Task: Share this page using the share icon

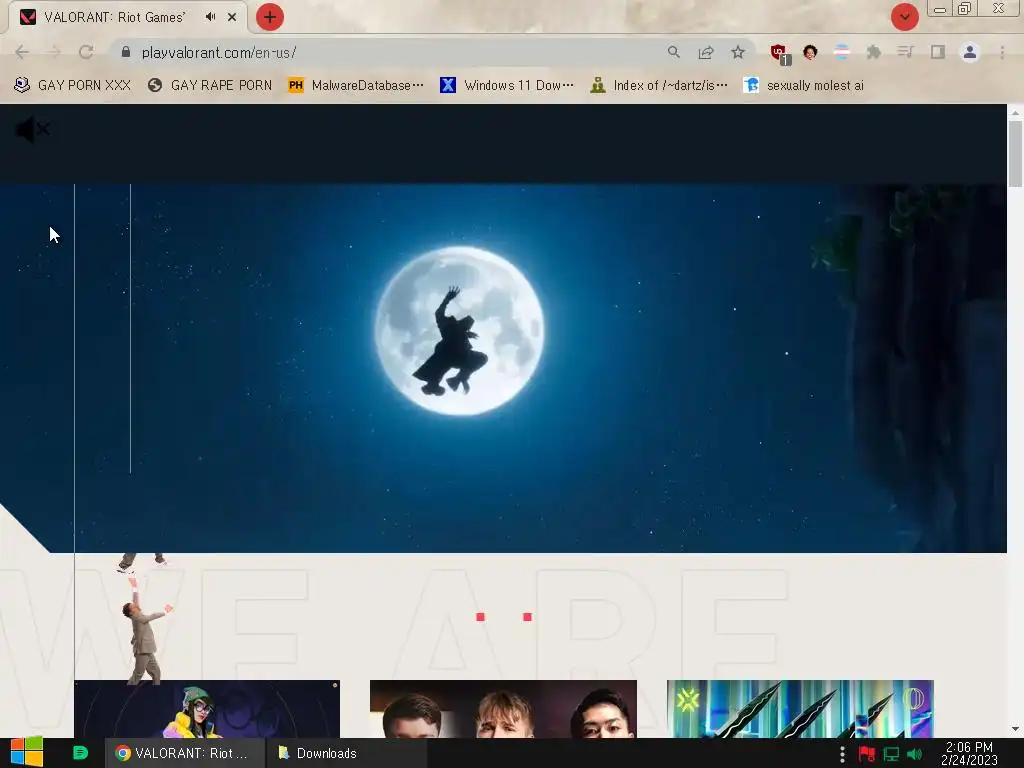Action: pos(706,52)
